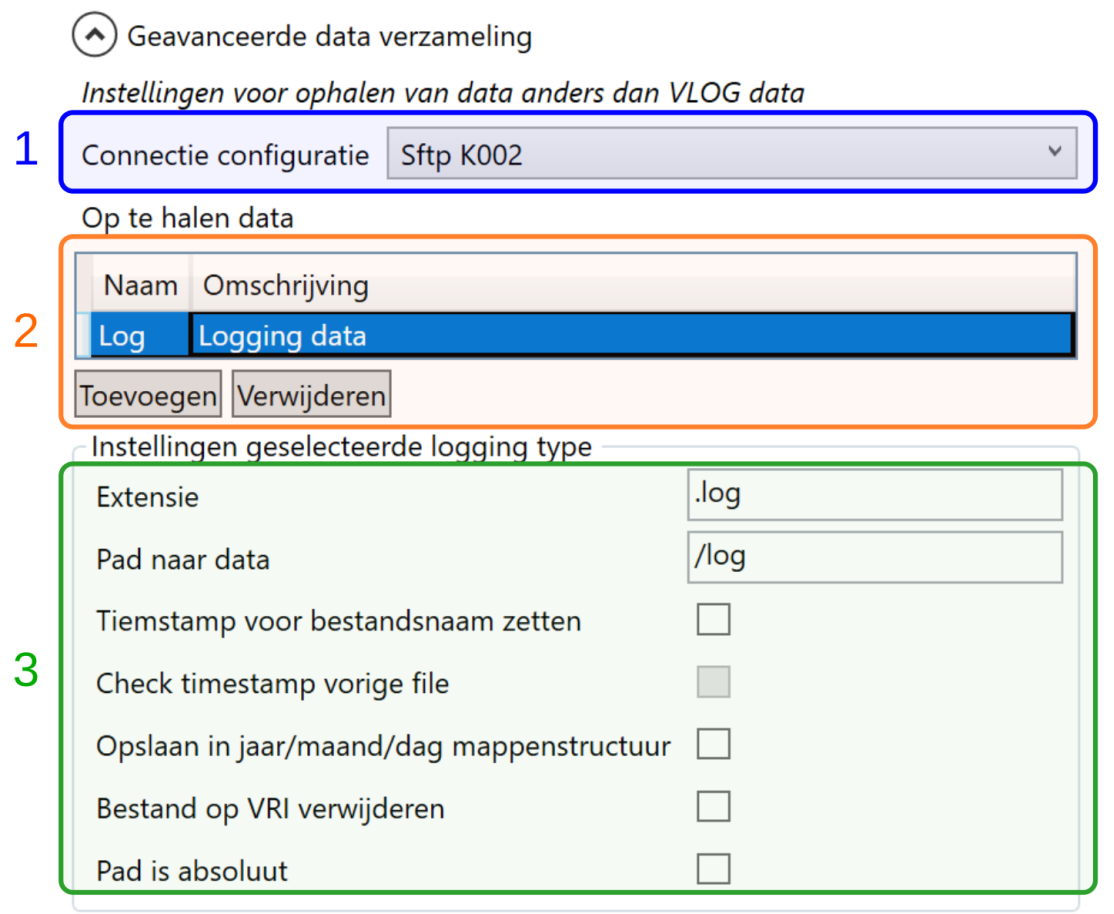Click the Toevoegen button
1114x914 pixels.
[x=148, y=394]
